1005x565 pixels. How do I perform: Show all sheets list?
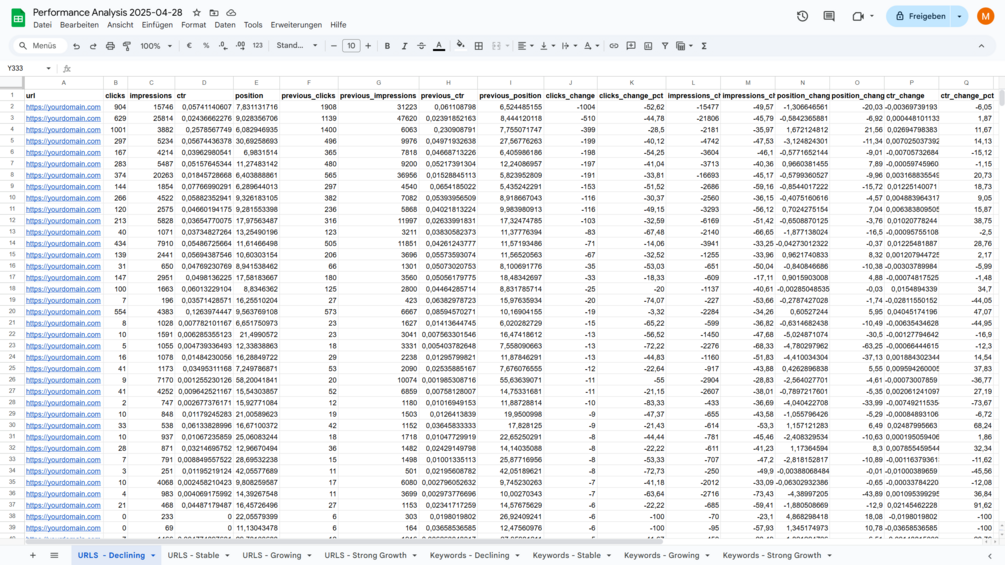(x=54, y=555)
